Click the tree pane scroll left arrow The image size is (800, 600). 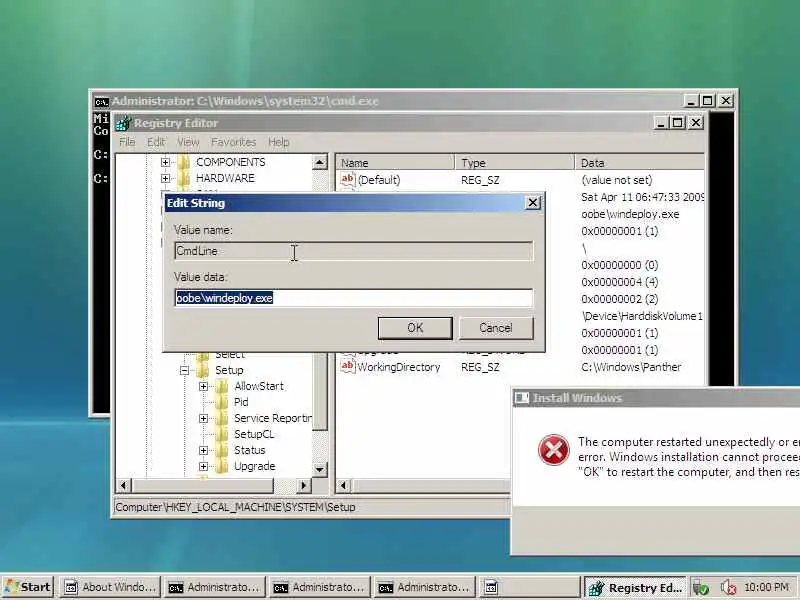click(x=124, y=485)
